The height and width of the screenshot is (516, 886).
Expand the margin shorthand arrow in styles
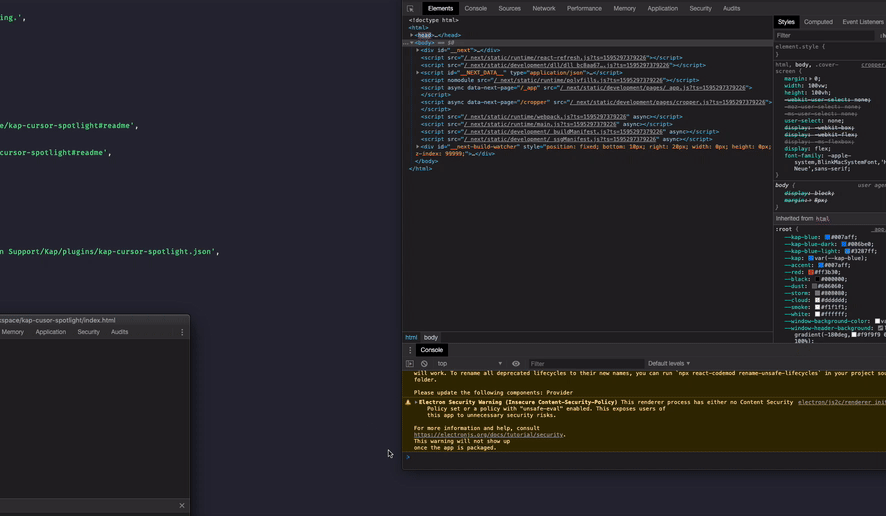(x=810, y=79)
